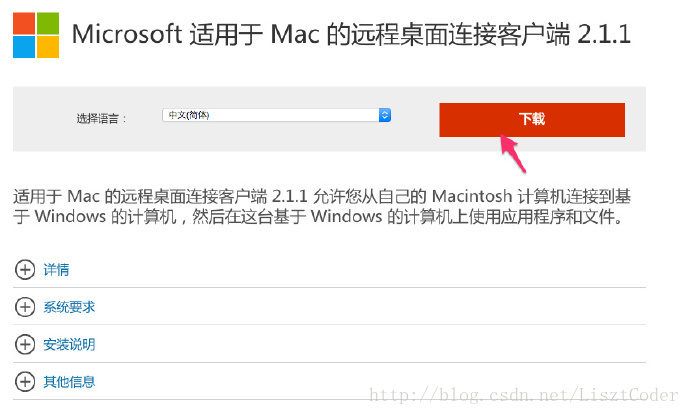The height and width of the screenshot is (415, 690).
Task: Open the 系统要求 section link
Action: coord(69,307)
